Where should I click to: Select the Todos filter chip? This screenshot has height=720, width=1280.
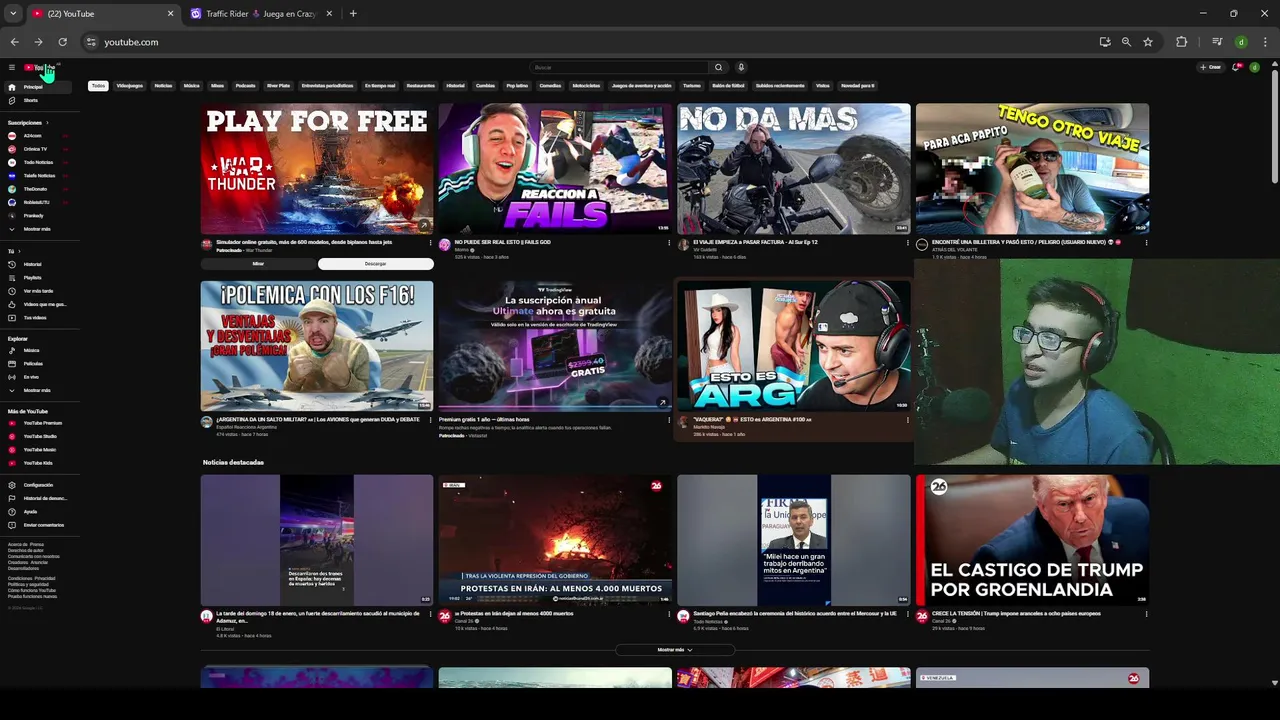pyautogui.click(x=98, y=86)
